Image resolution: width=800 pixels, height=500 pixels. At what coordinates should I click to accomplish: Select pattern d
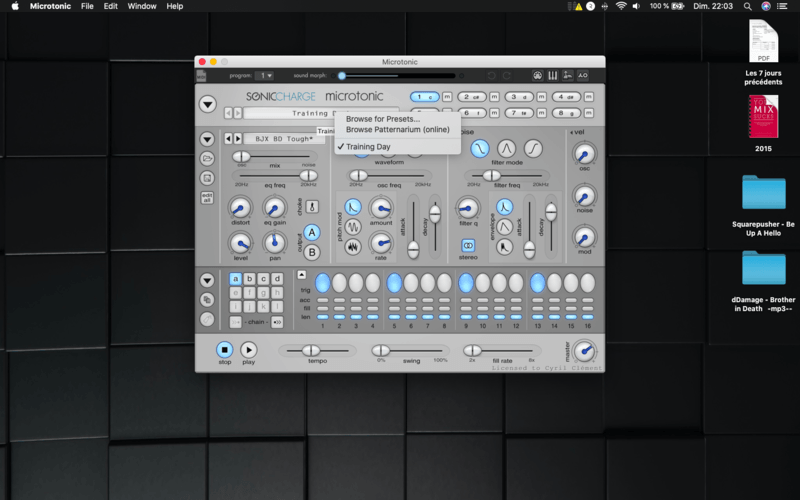pos(277,279)
